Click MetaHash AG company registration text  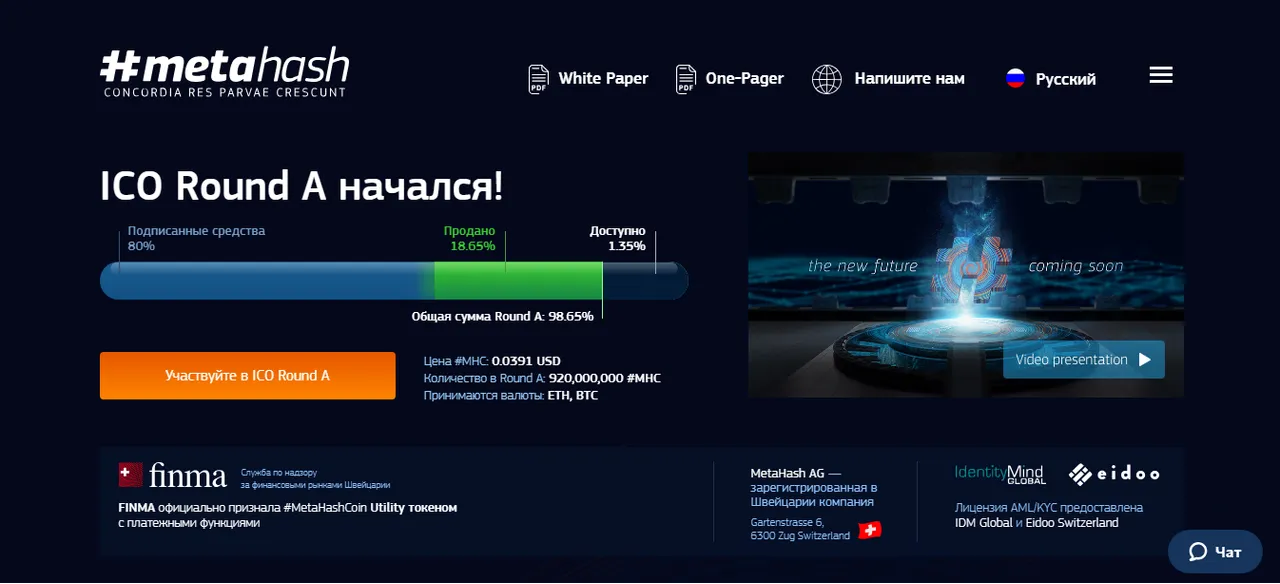coord(813,487)
